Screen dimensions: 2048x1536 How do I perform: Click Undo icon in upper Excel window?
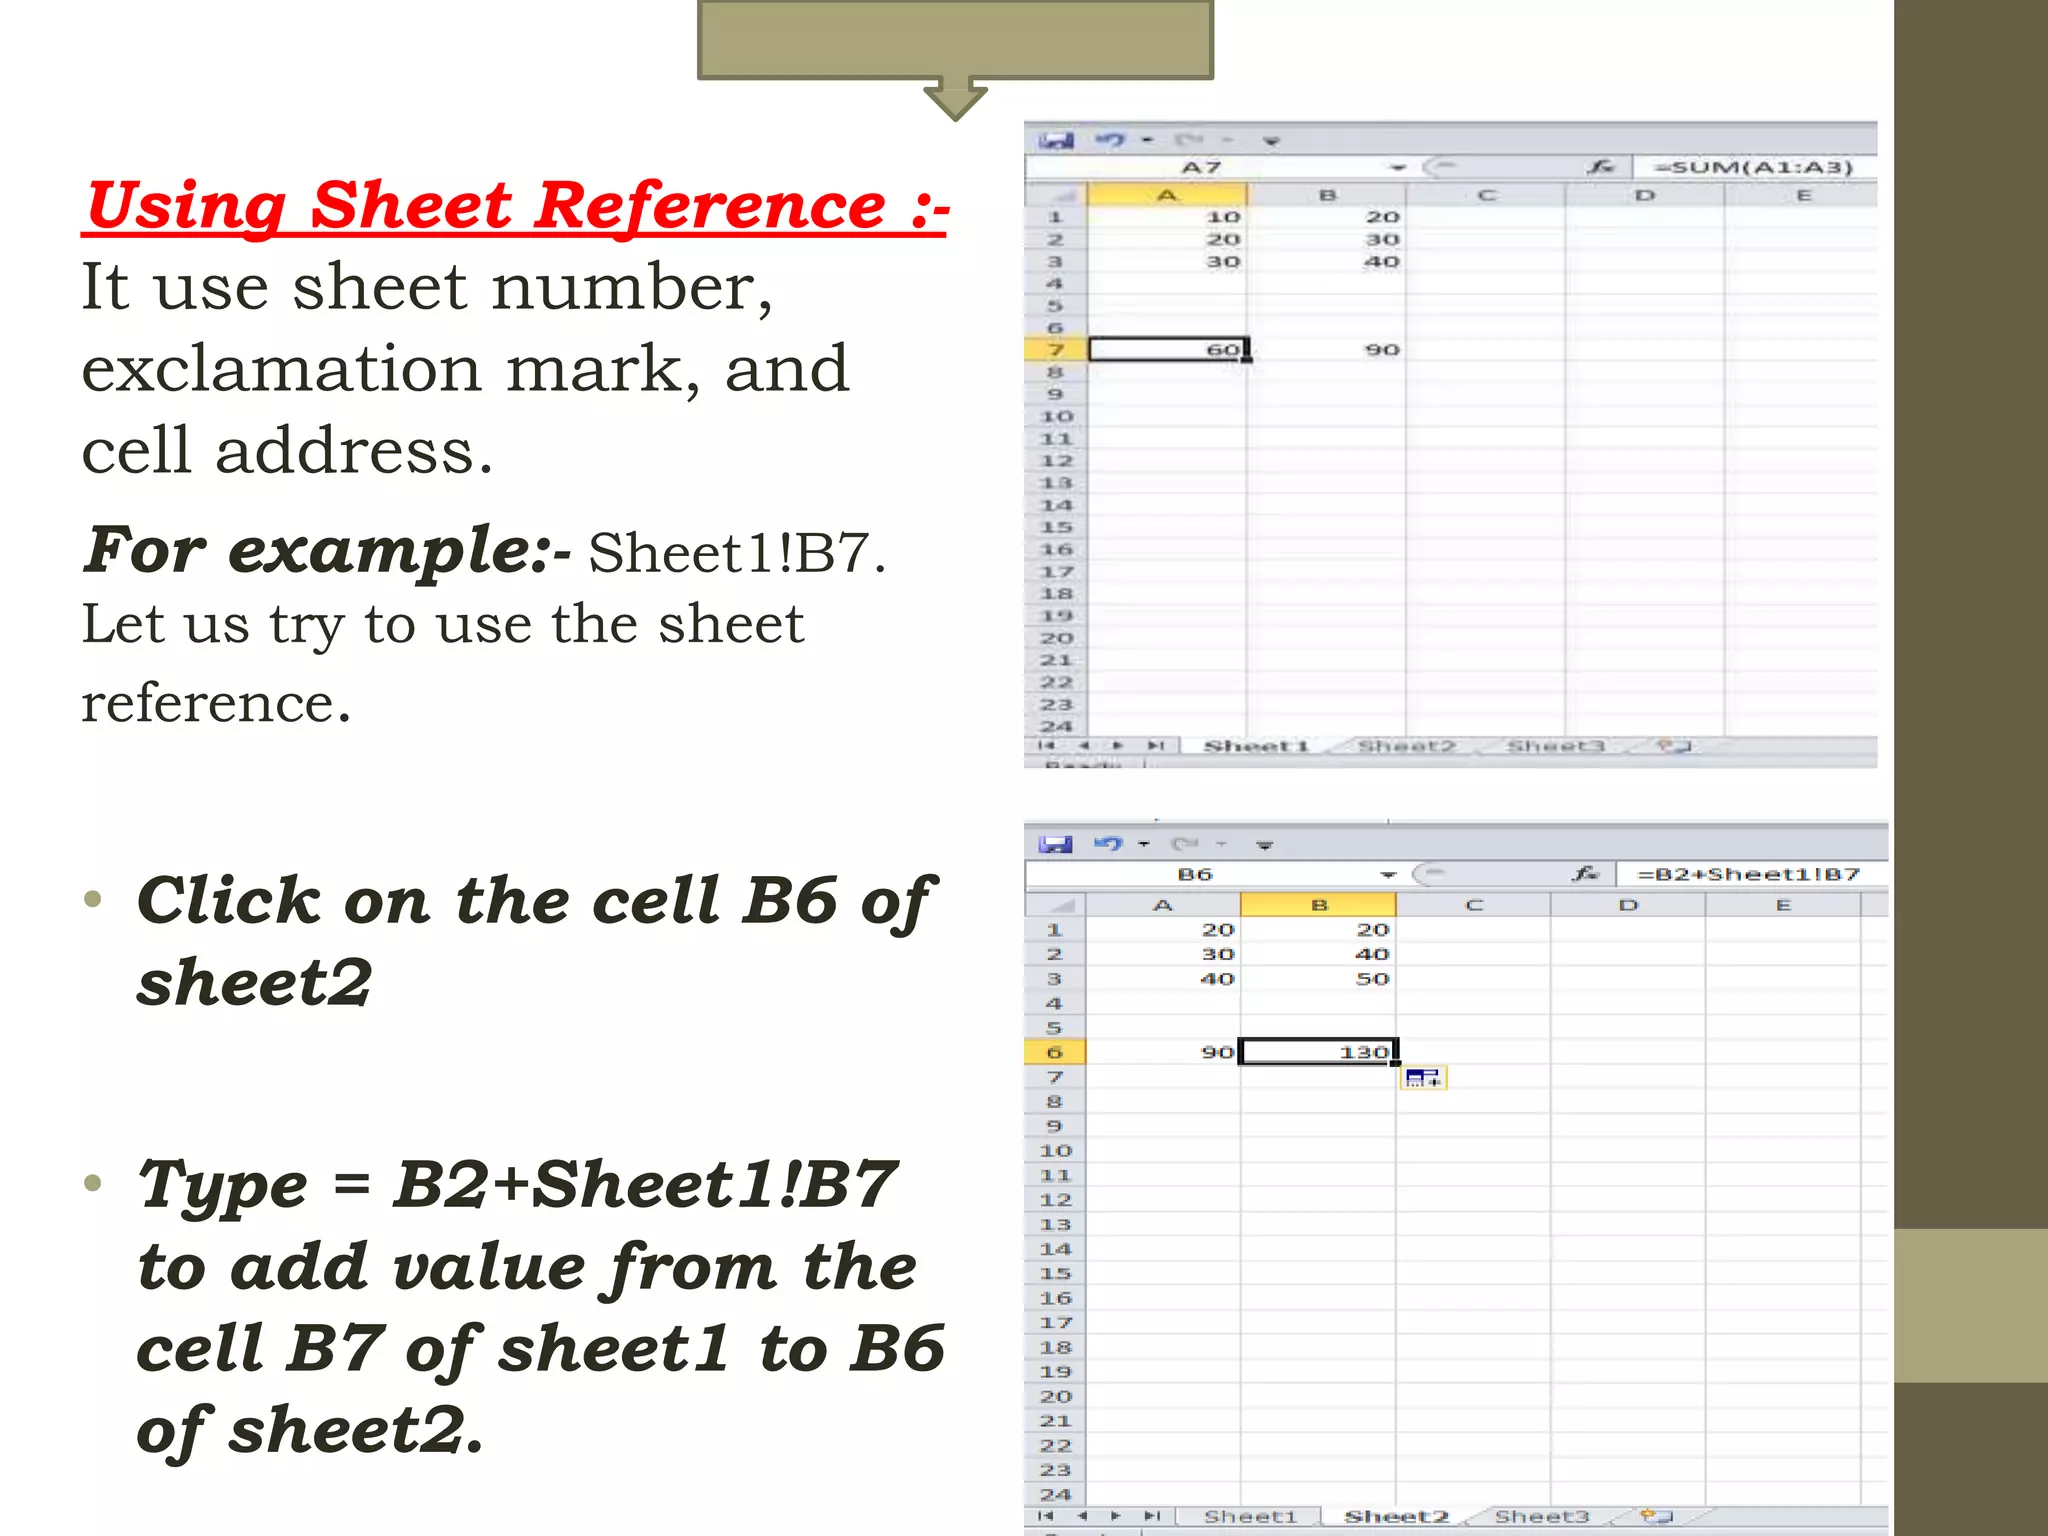point(1110,141)
